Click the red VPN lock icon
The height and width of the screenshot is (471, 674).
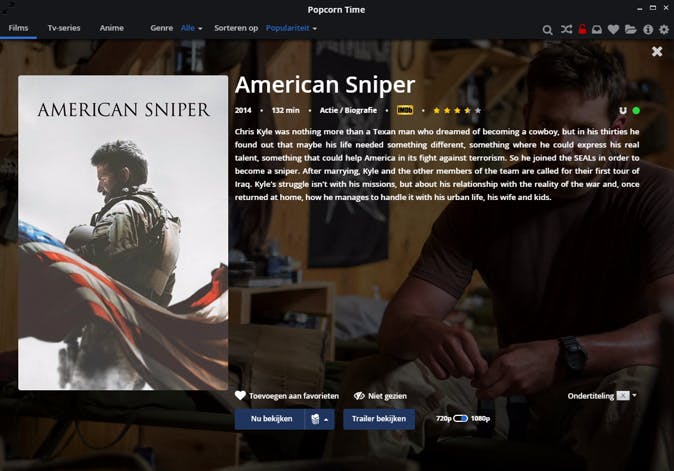click(582, 29)
